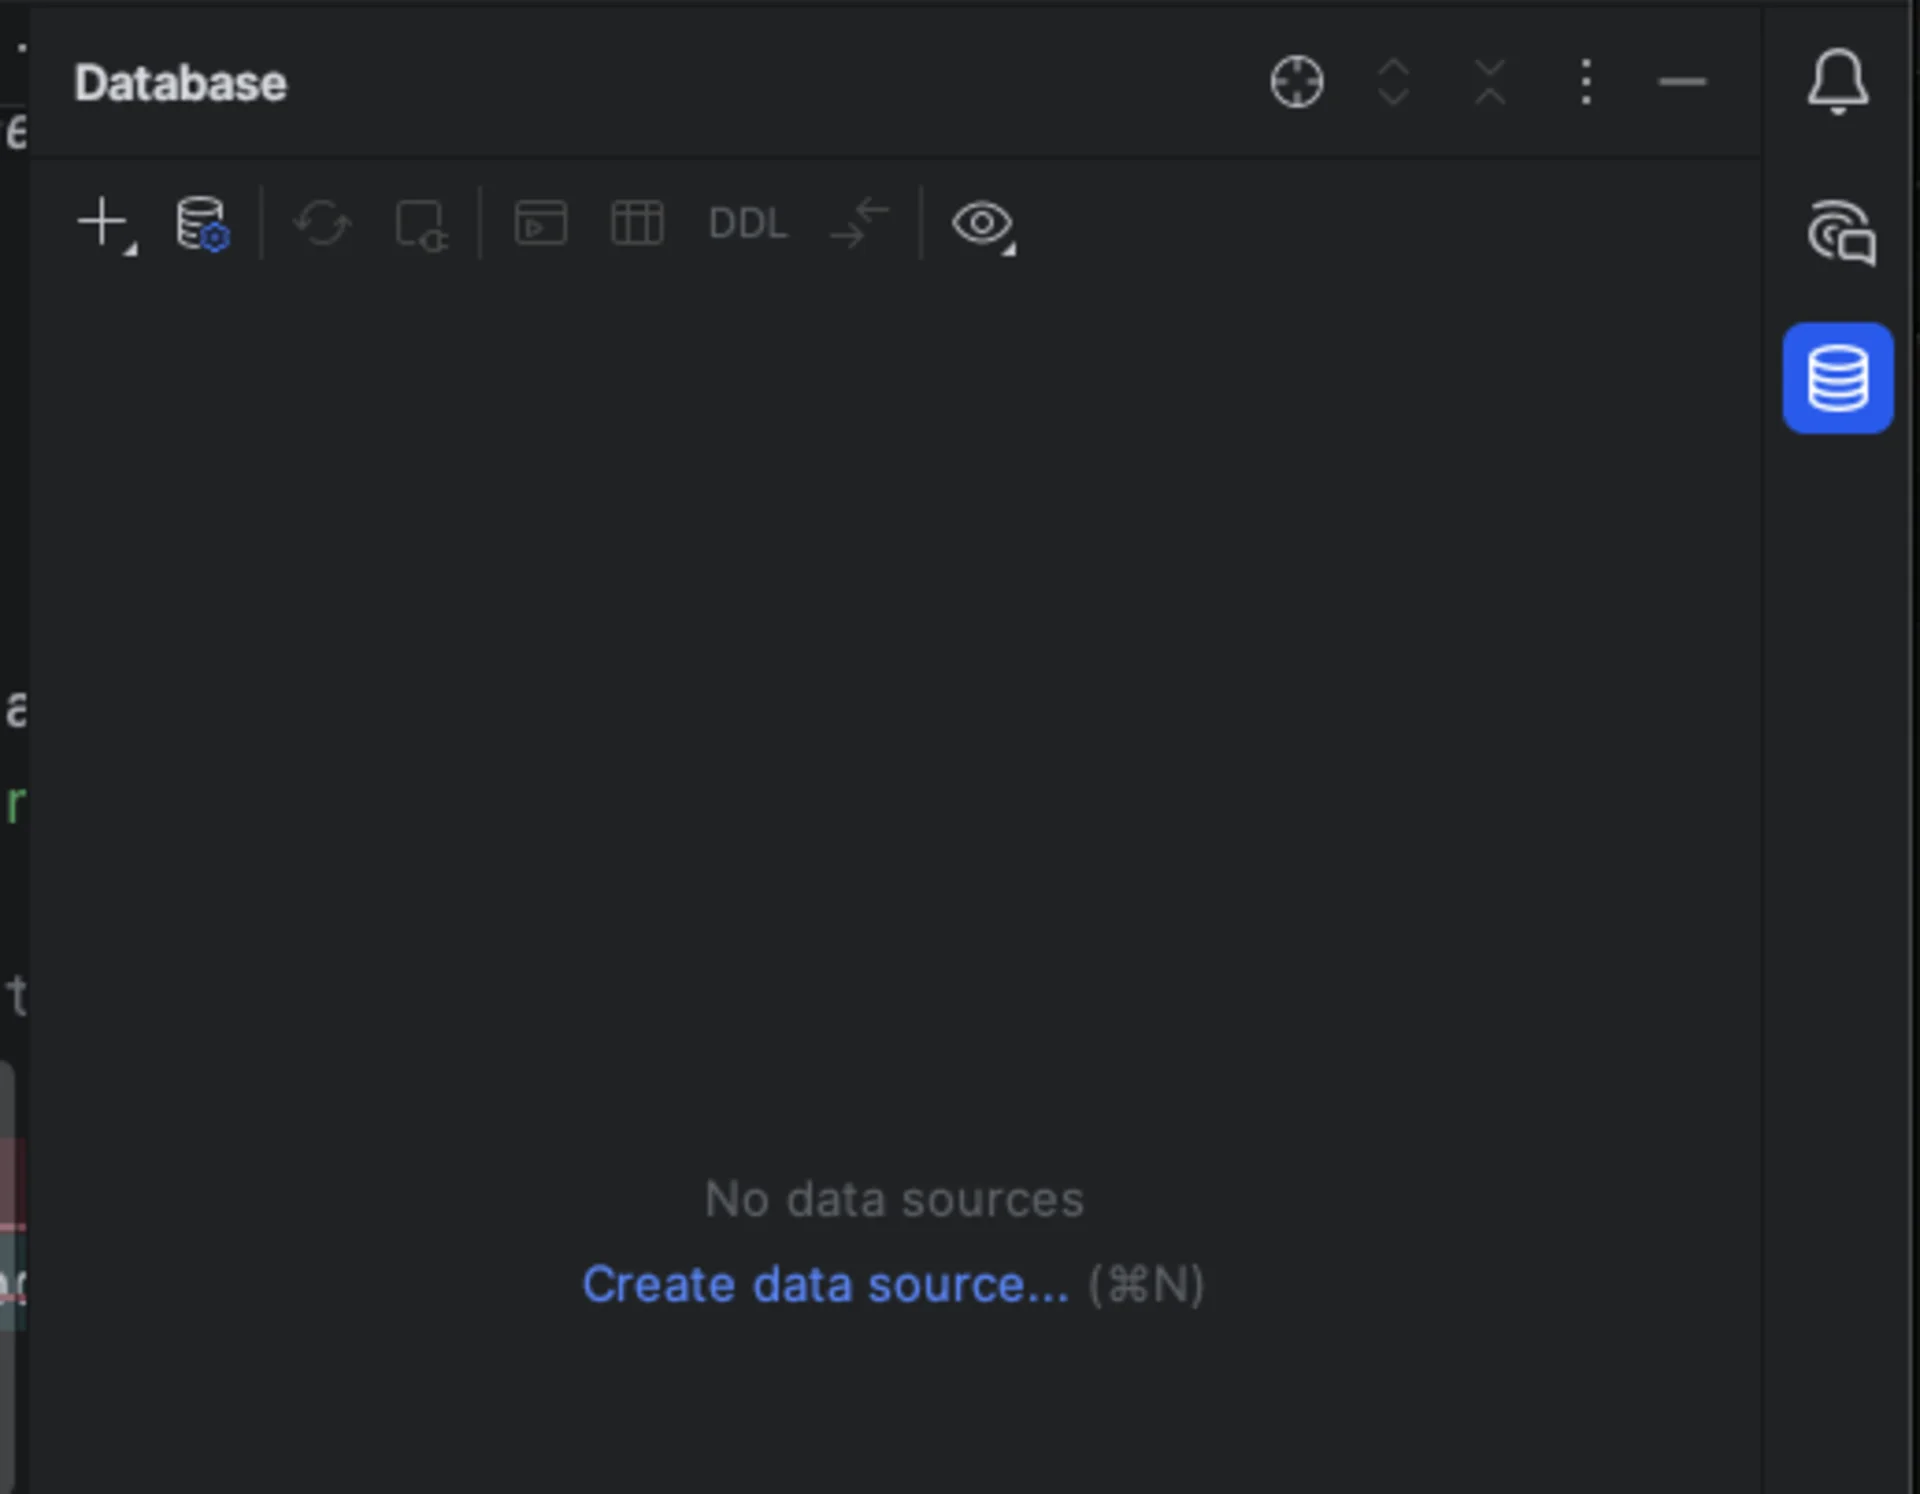This screenshot has height=1494, width=1920.
Task: Click the Create data source link
Action: [x=825, y=1285]
